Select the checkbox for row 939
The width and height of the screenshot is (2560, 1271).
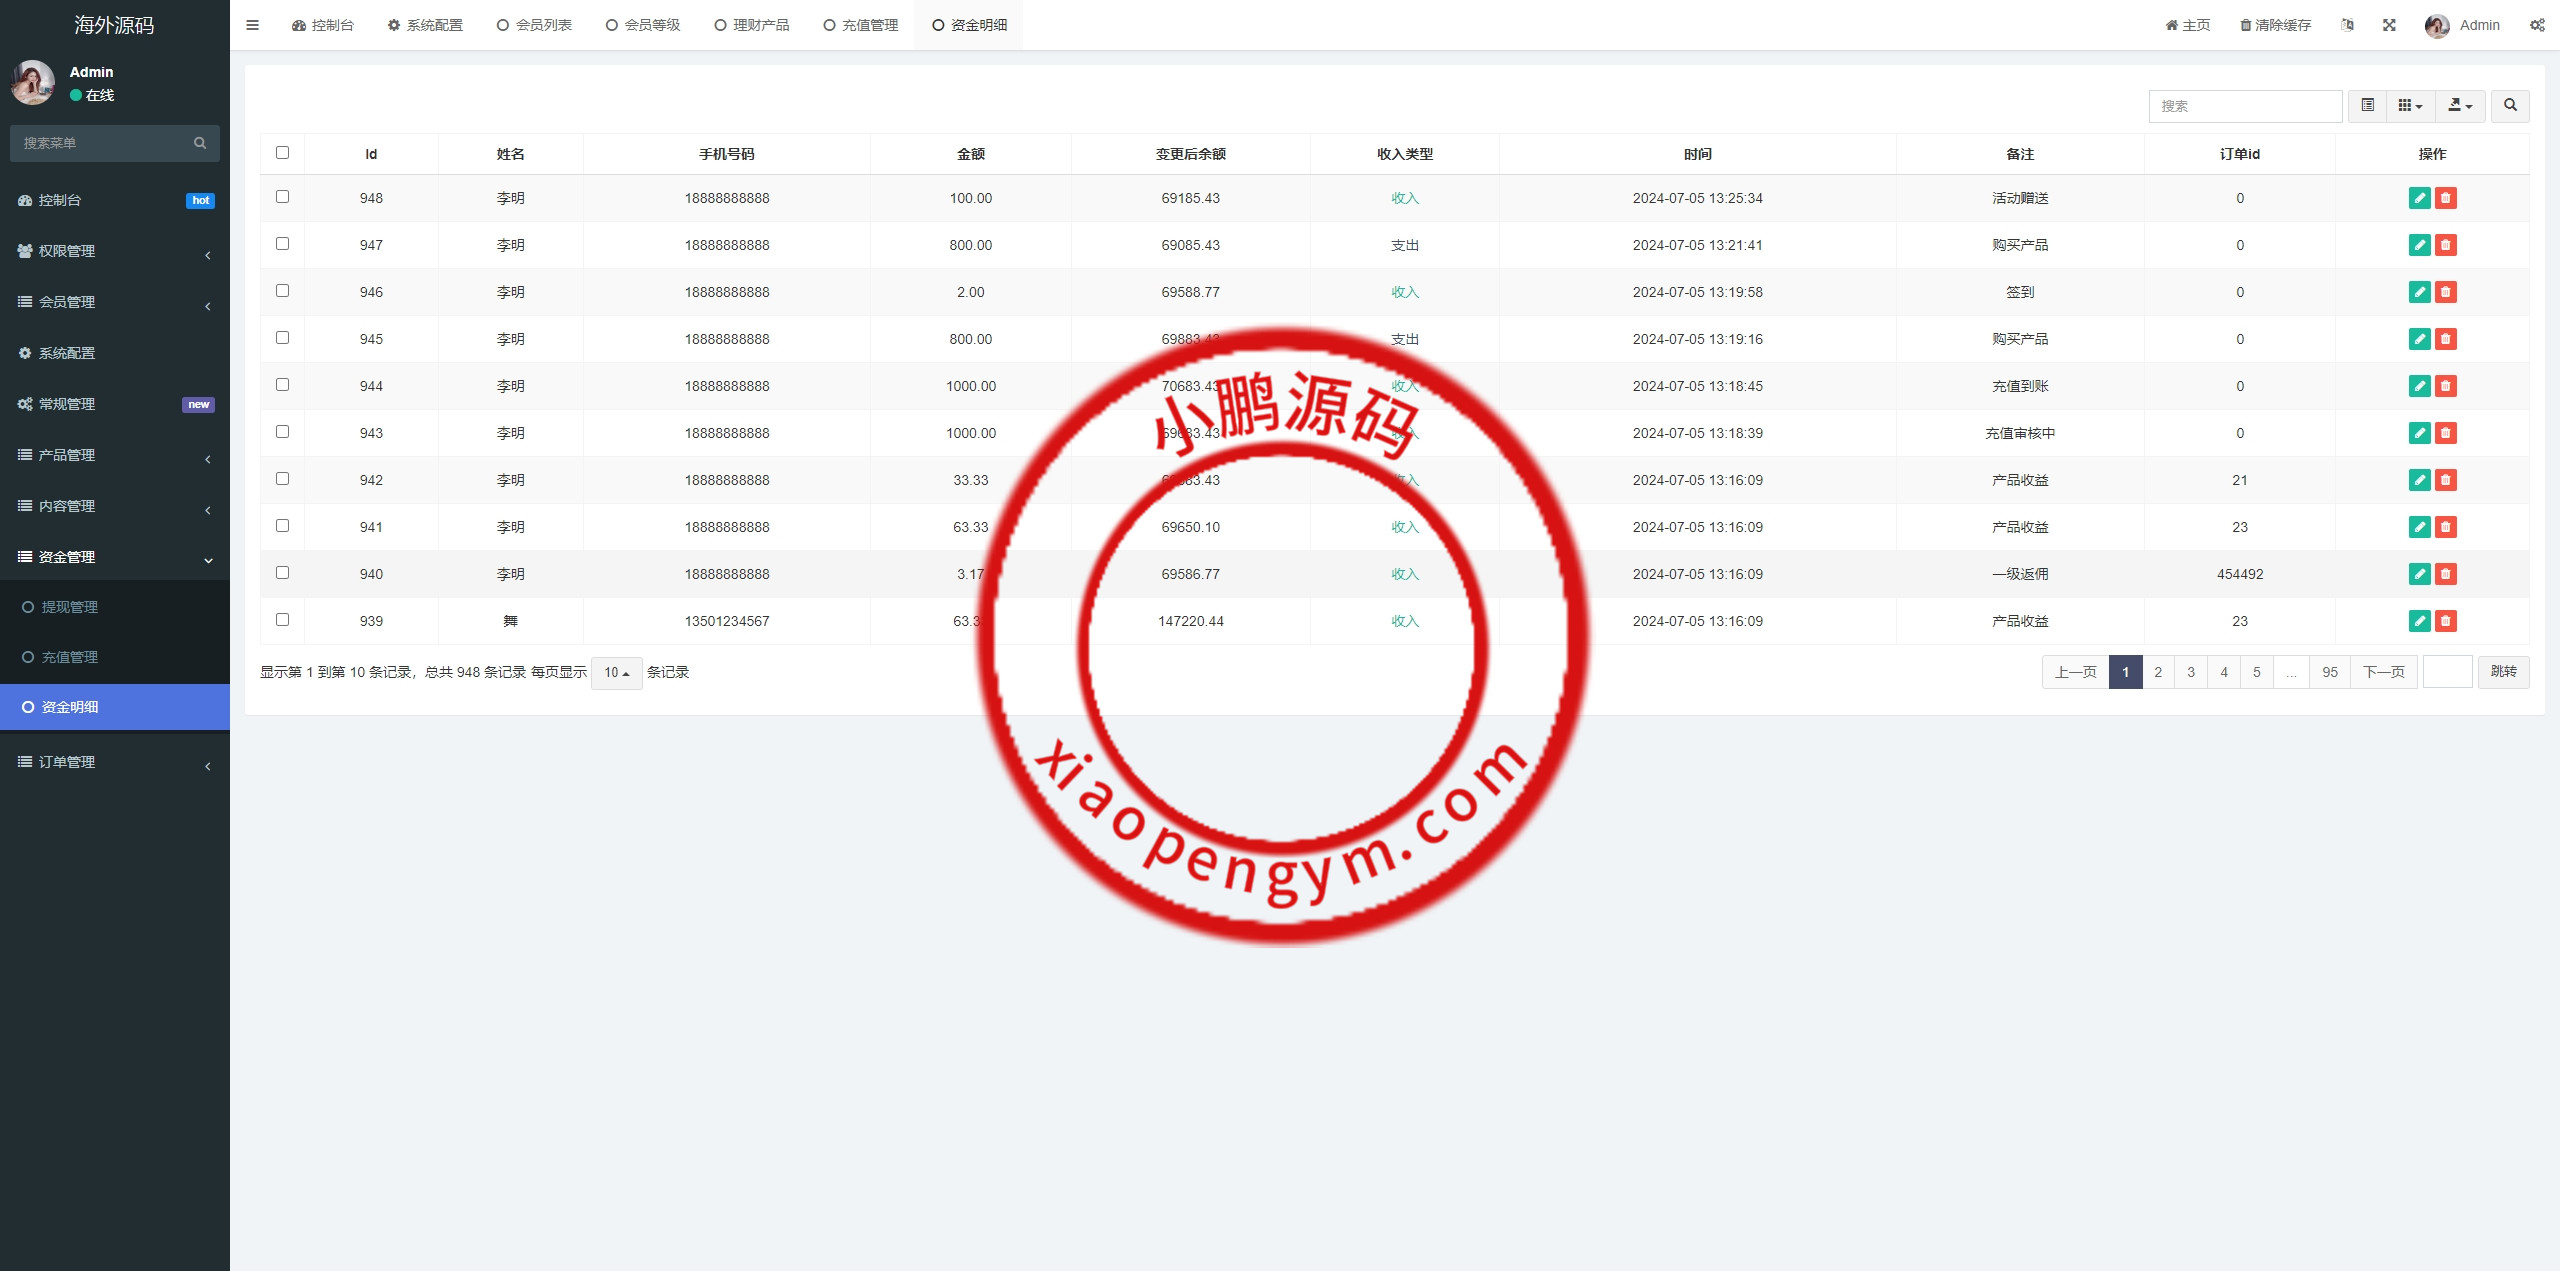282,620
